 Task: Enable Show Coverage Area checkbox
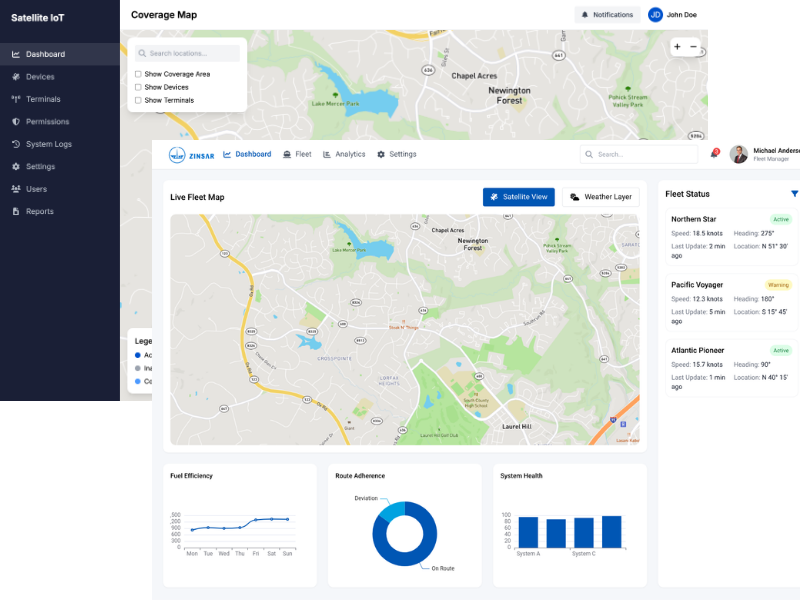(138, 74)
